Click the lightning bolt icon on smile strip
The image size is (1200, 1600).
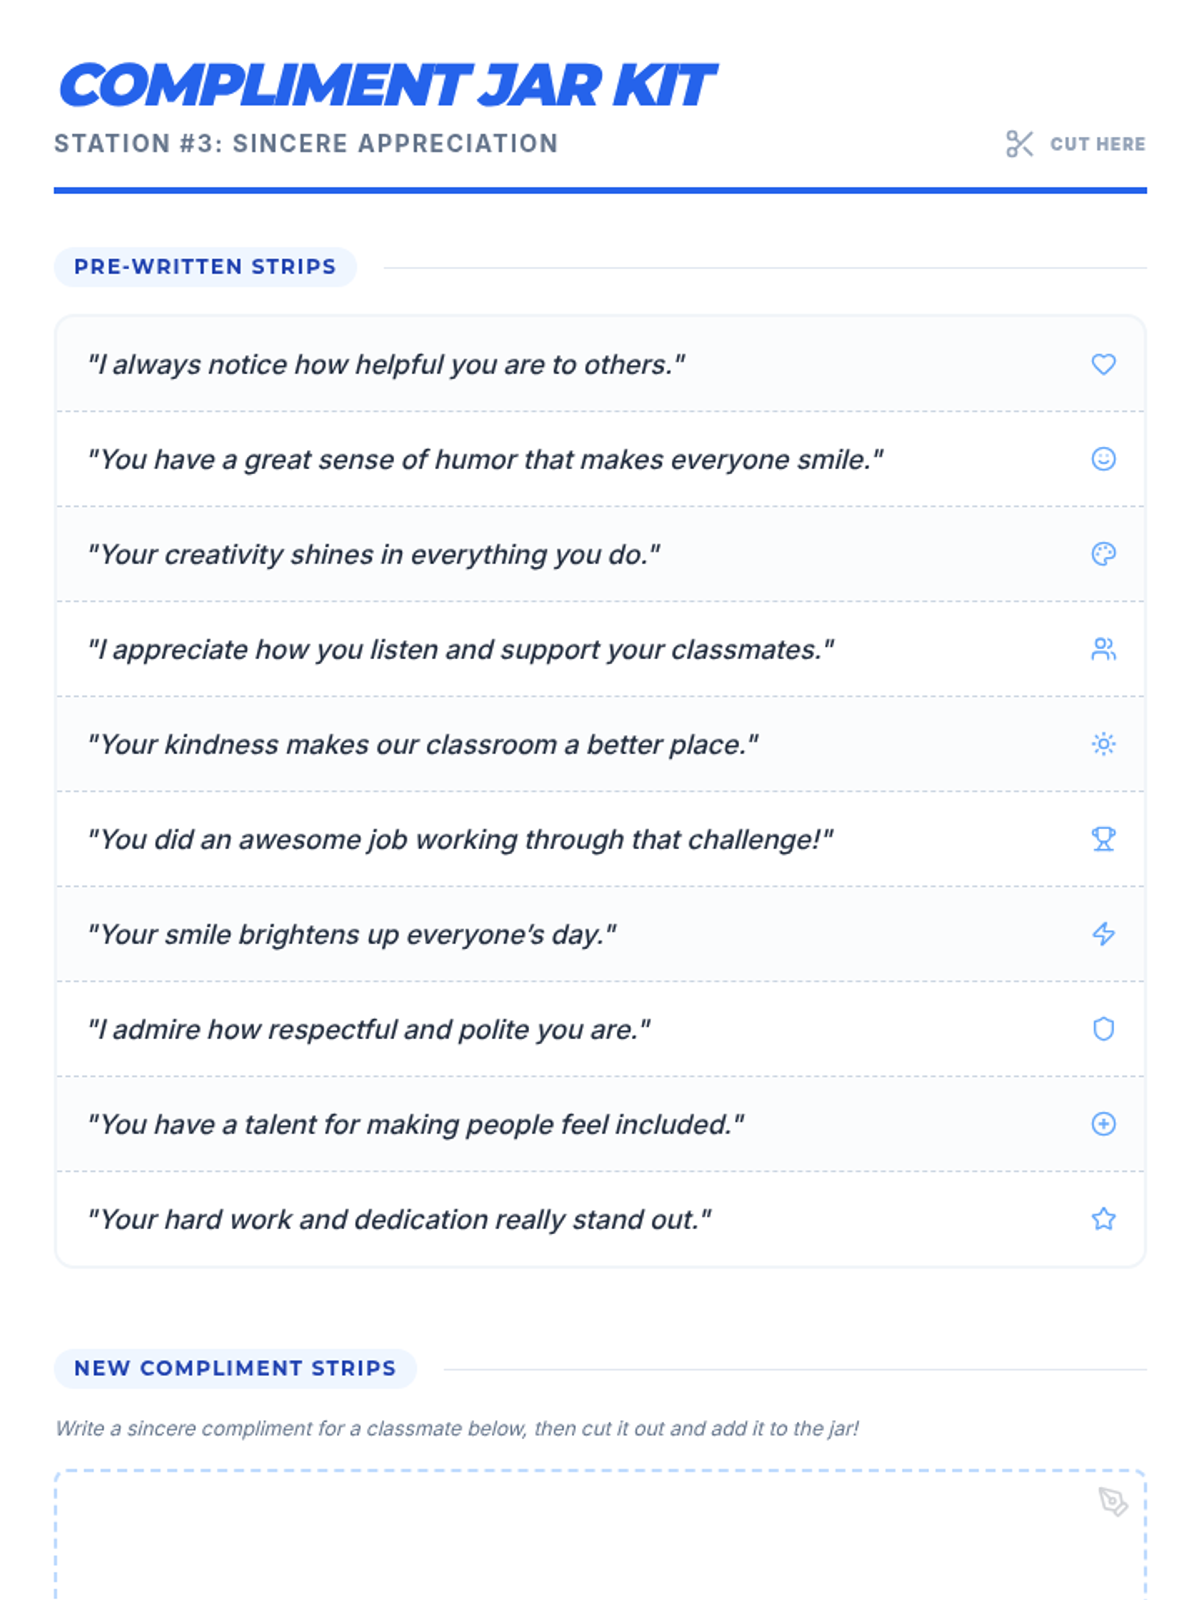pyautogui.click(x=1103, y=934)
